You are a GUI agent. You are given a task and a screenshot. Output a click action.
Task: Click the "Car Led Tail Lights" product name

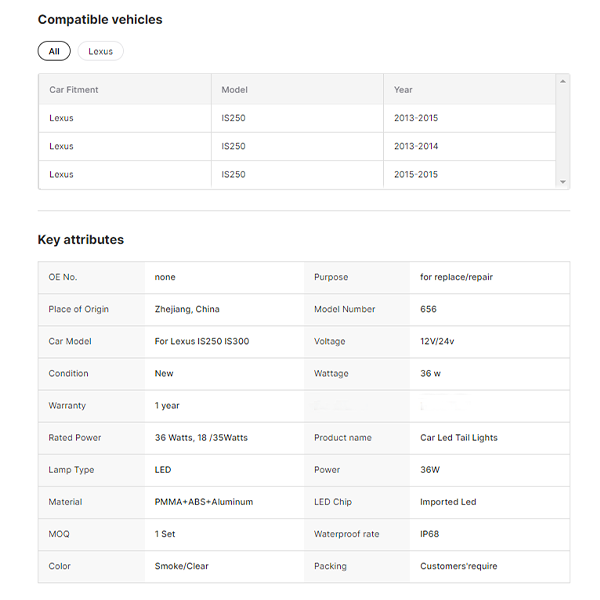[459, 438]
